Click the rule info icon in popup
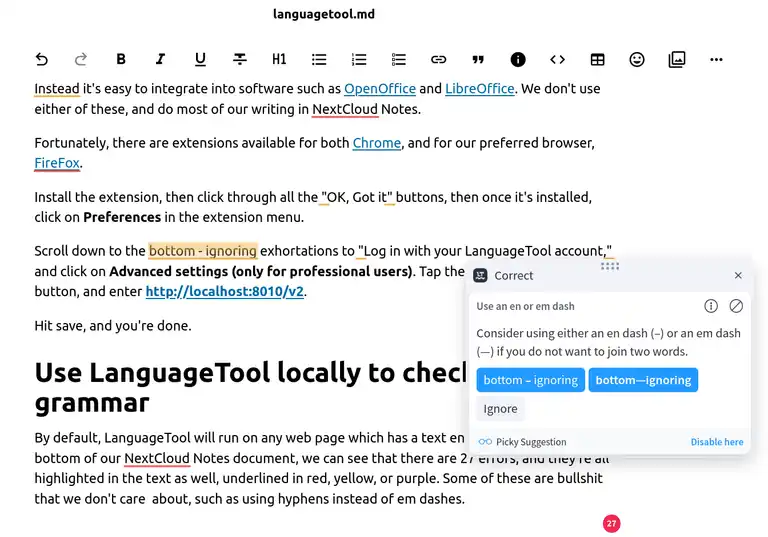Image resolution: width=768 pixels, height=537 pixels. [x=711, y=306]
